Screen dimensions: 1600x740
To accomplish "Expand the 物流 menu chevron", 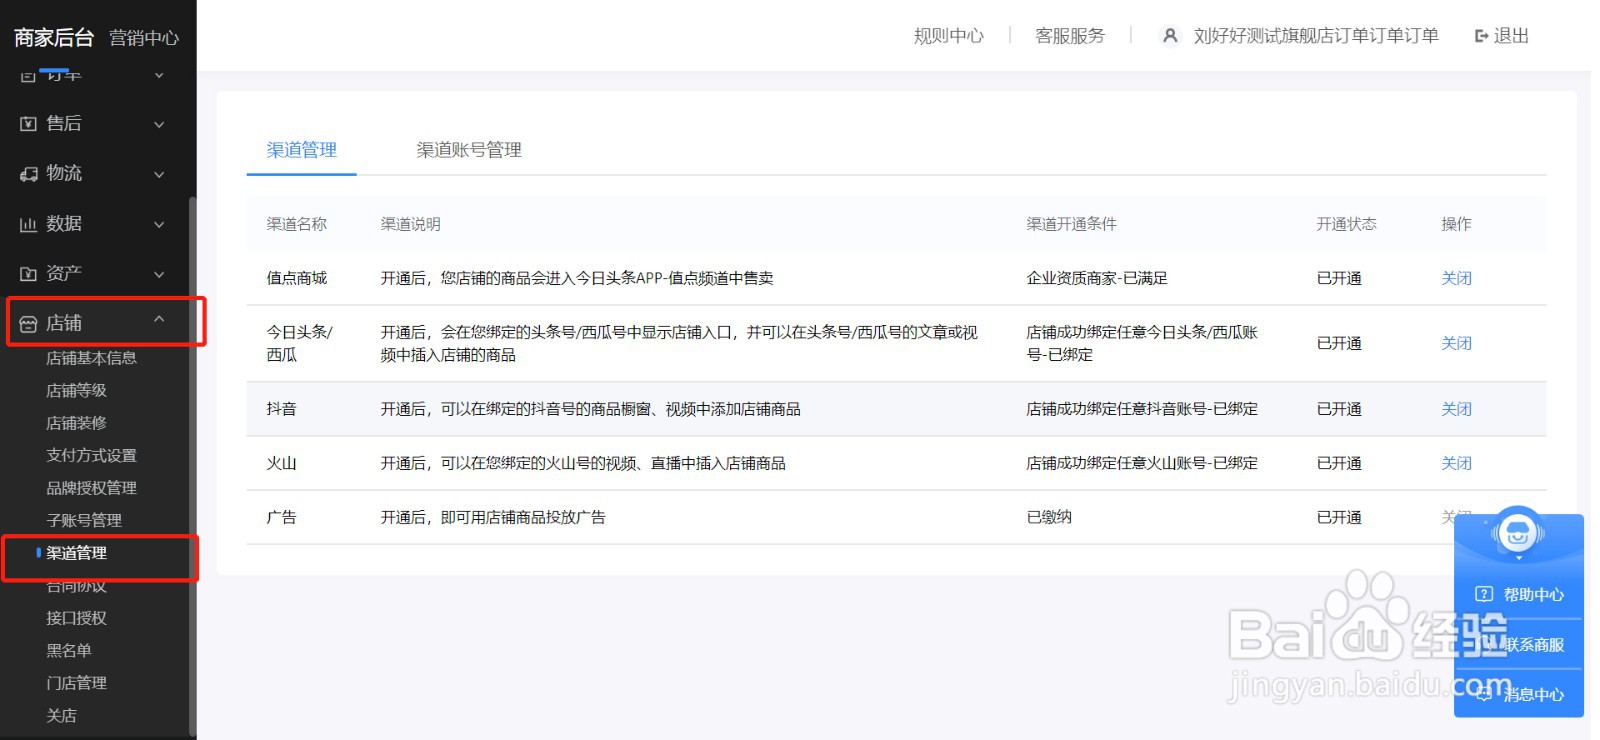I will click(x=159, y=174).
